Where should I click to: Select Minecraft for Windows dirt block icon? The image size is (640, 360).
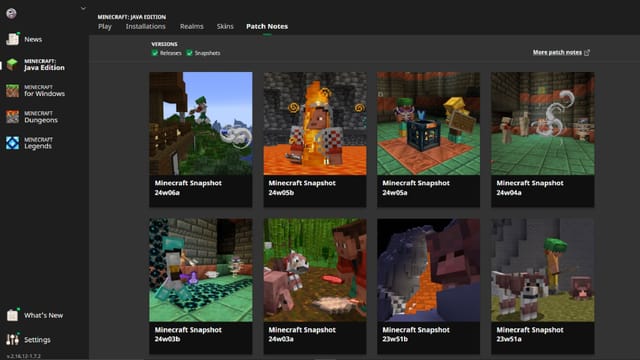[12, 91]
